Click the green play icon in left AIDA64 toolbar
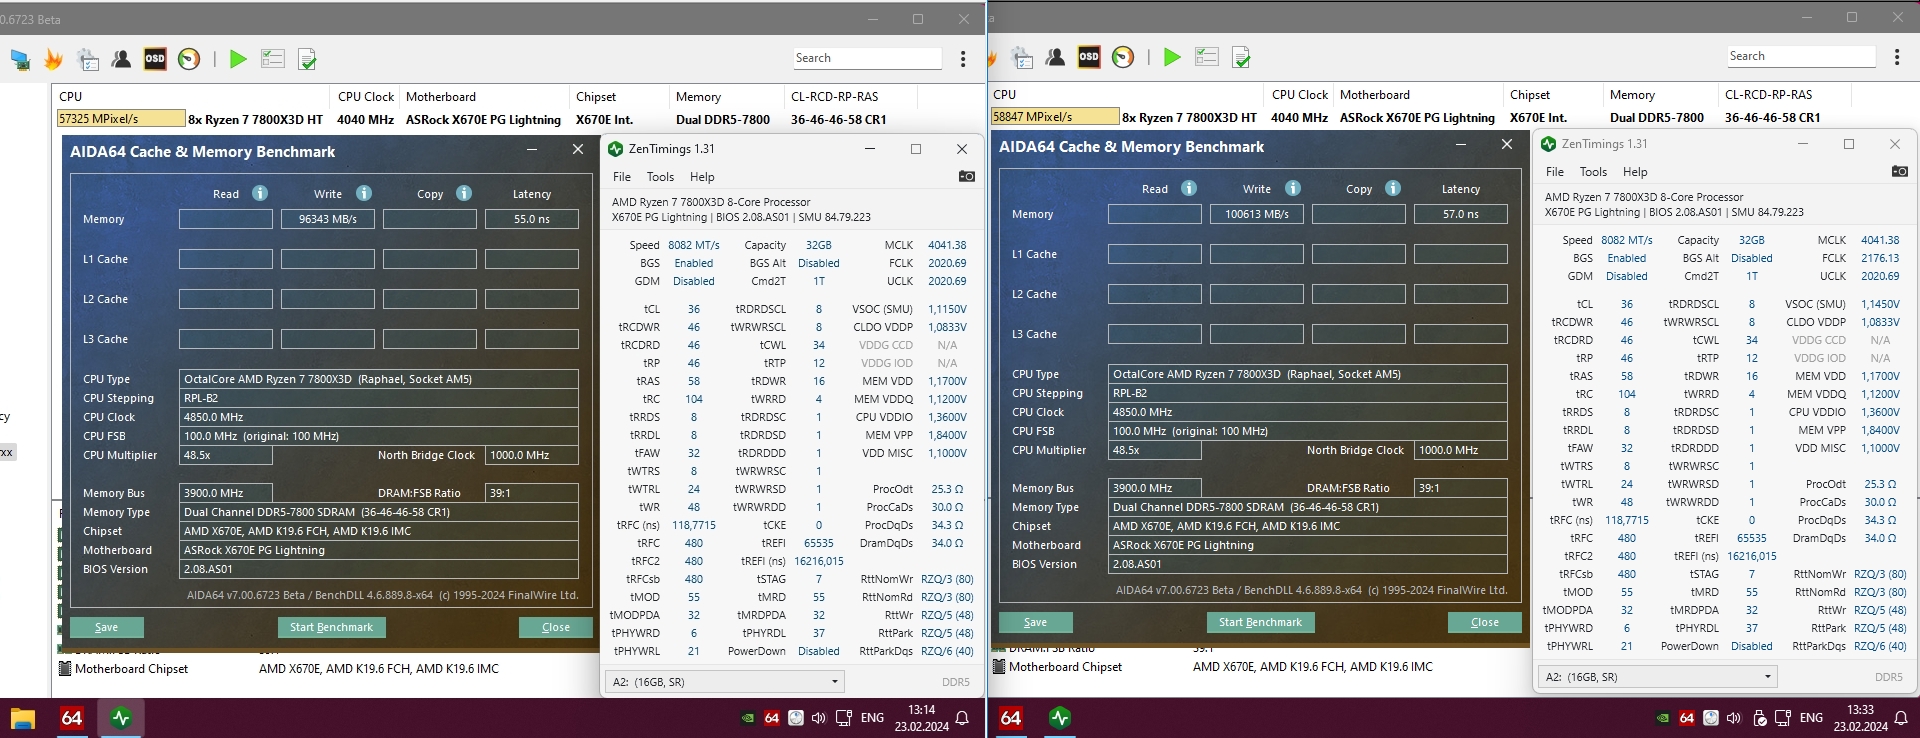This screenshot has height=738, width=1920. pyautogui.click(x=238, y=59)
